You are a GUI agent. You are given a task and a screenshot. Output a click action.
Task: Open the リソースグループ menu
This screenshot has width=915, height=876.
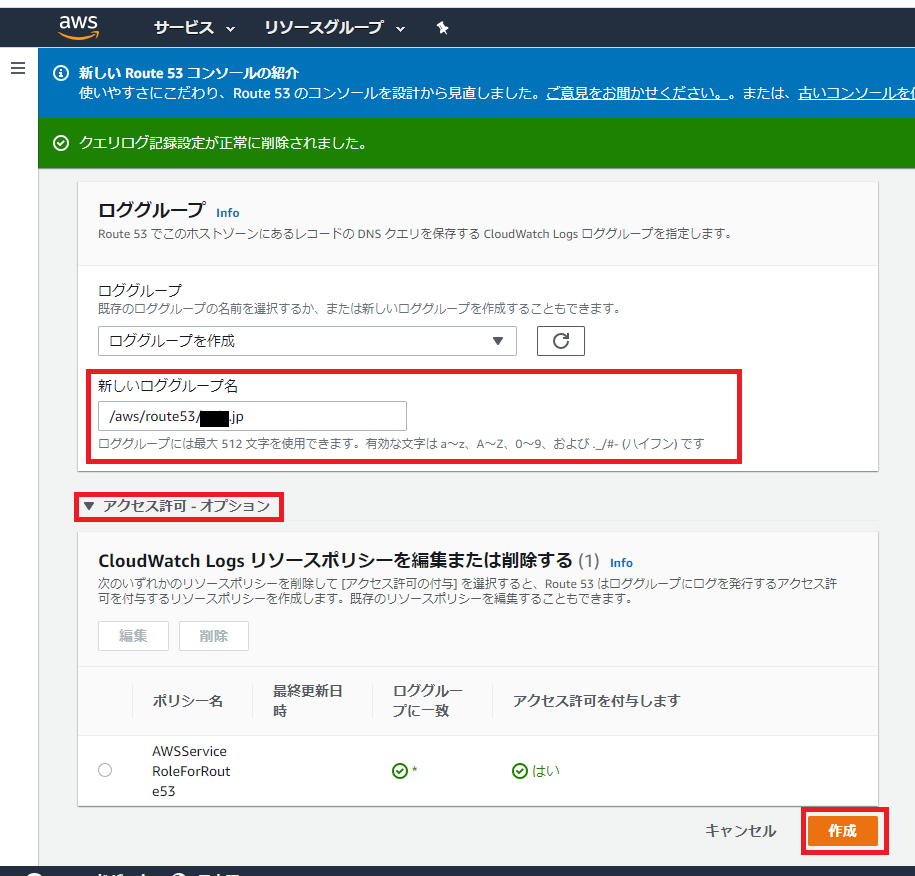(325, 28)
